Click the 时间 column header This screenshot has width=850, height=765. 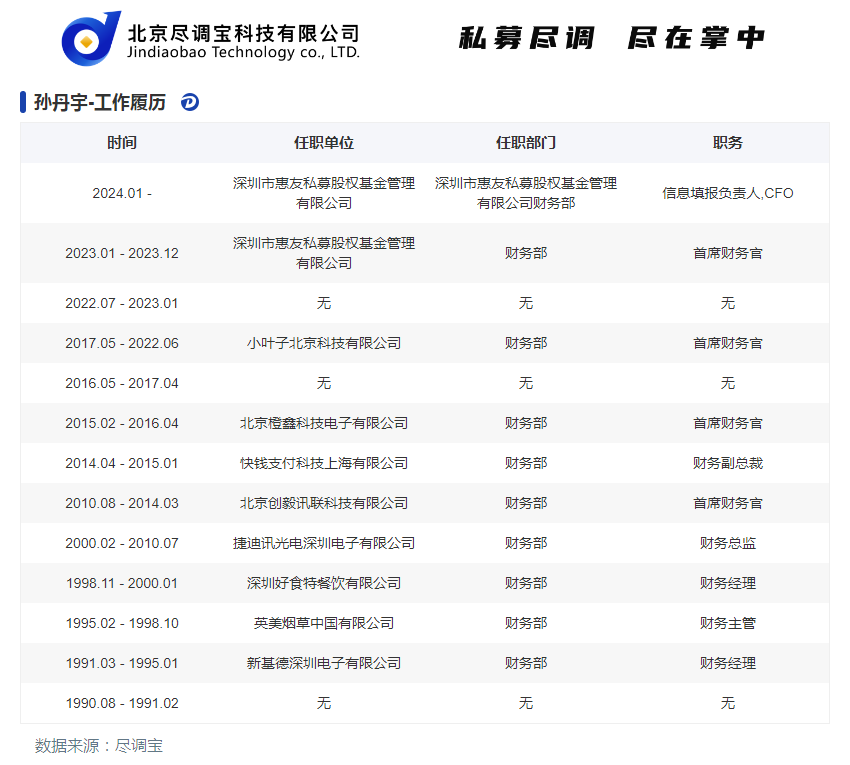pyautogui.click(x=122, y=143)
